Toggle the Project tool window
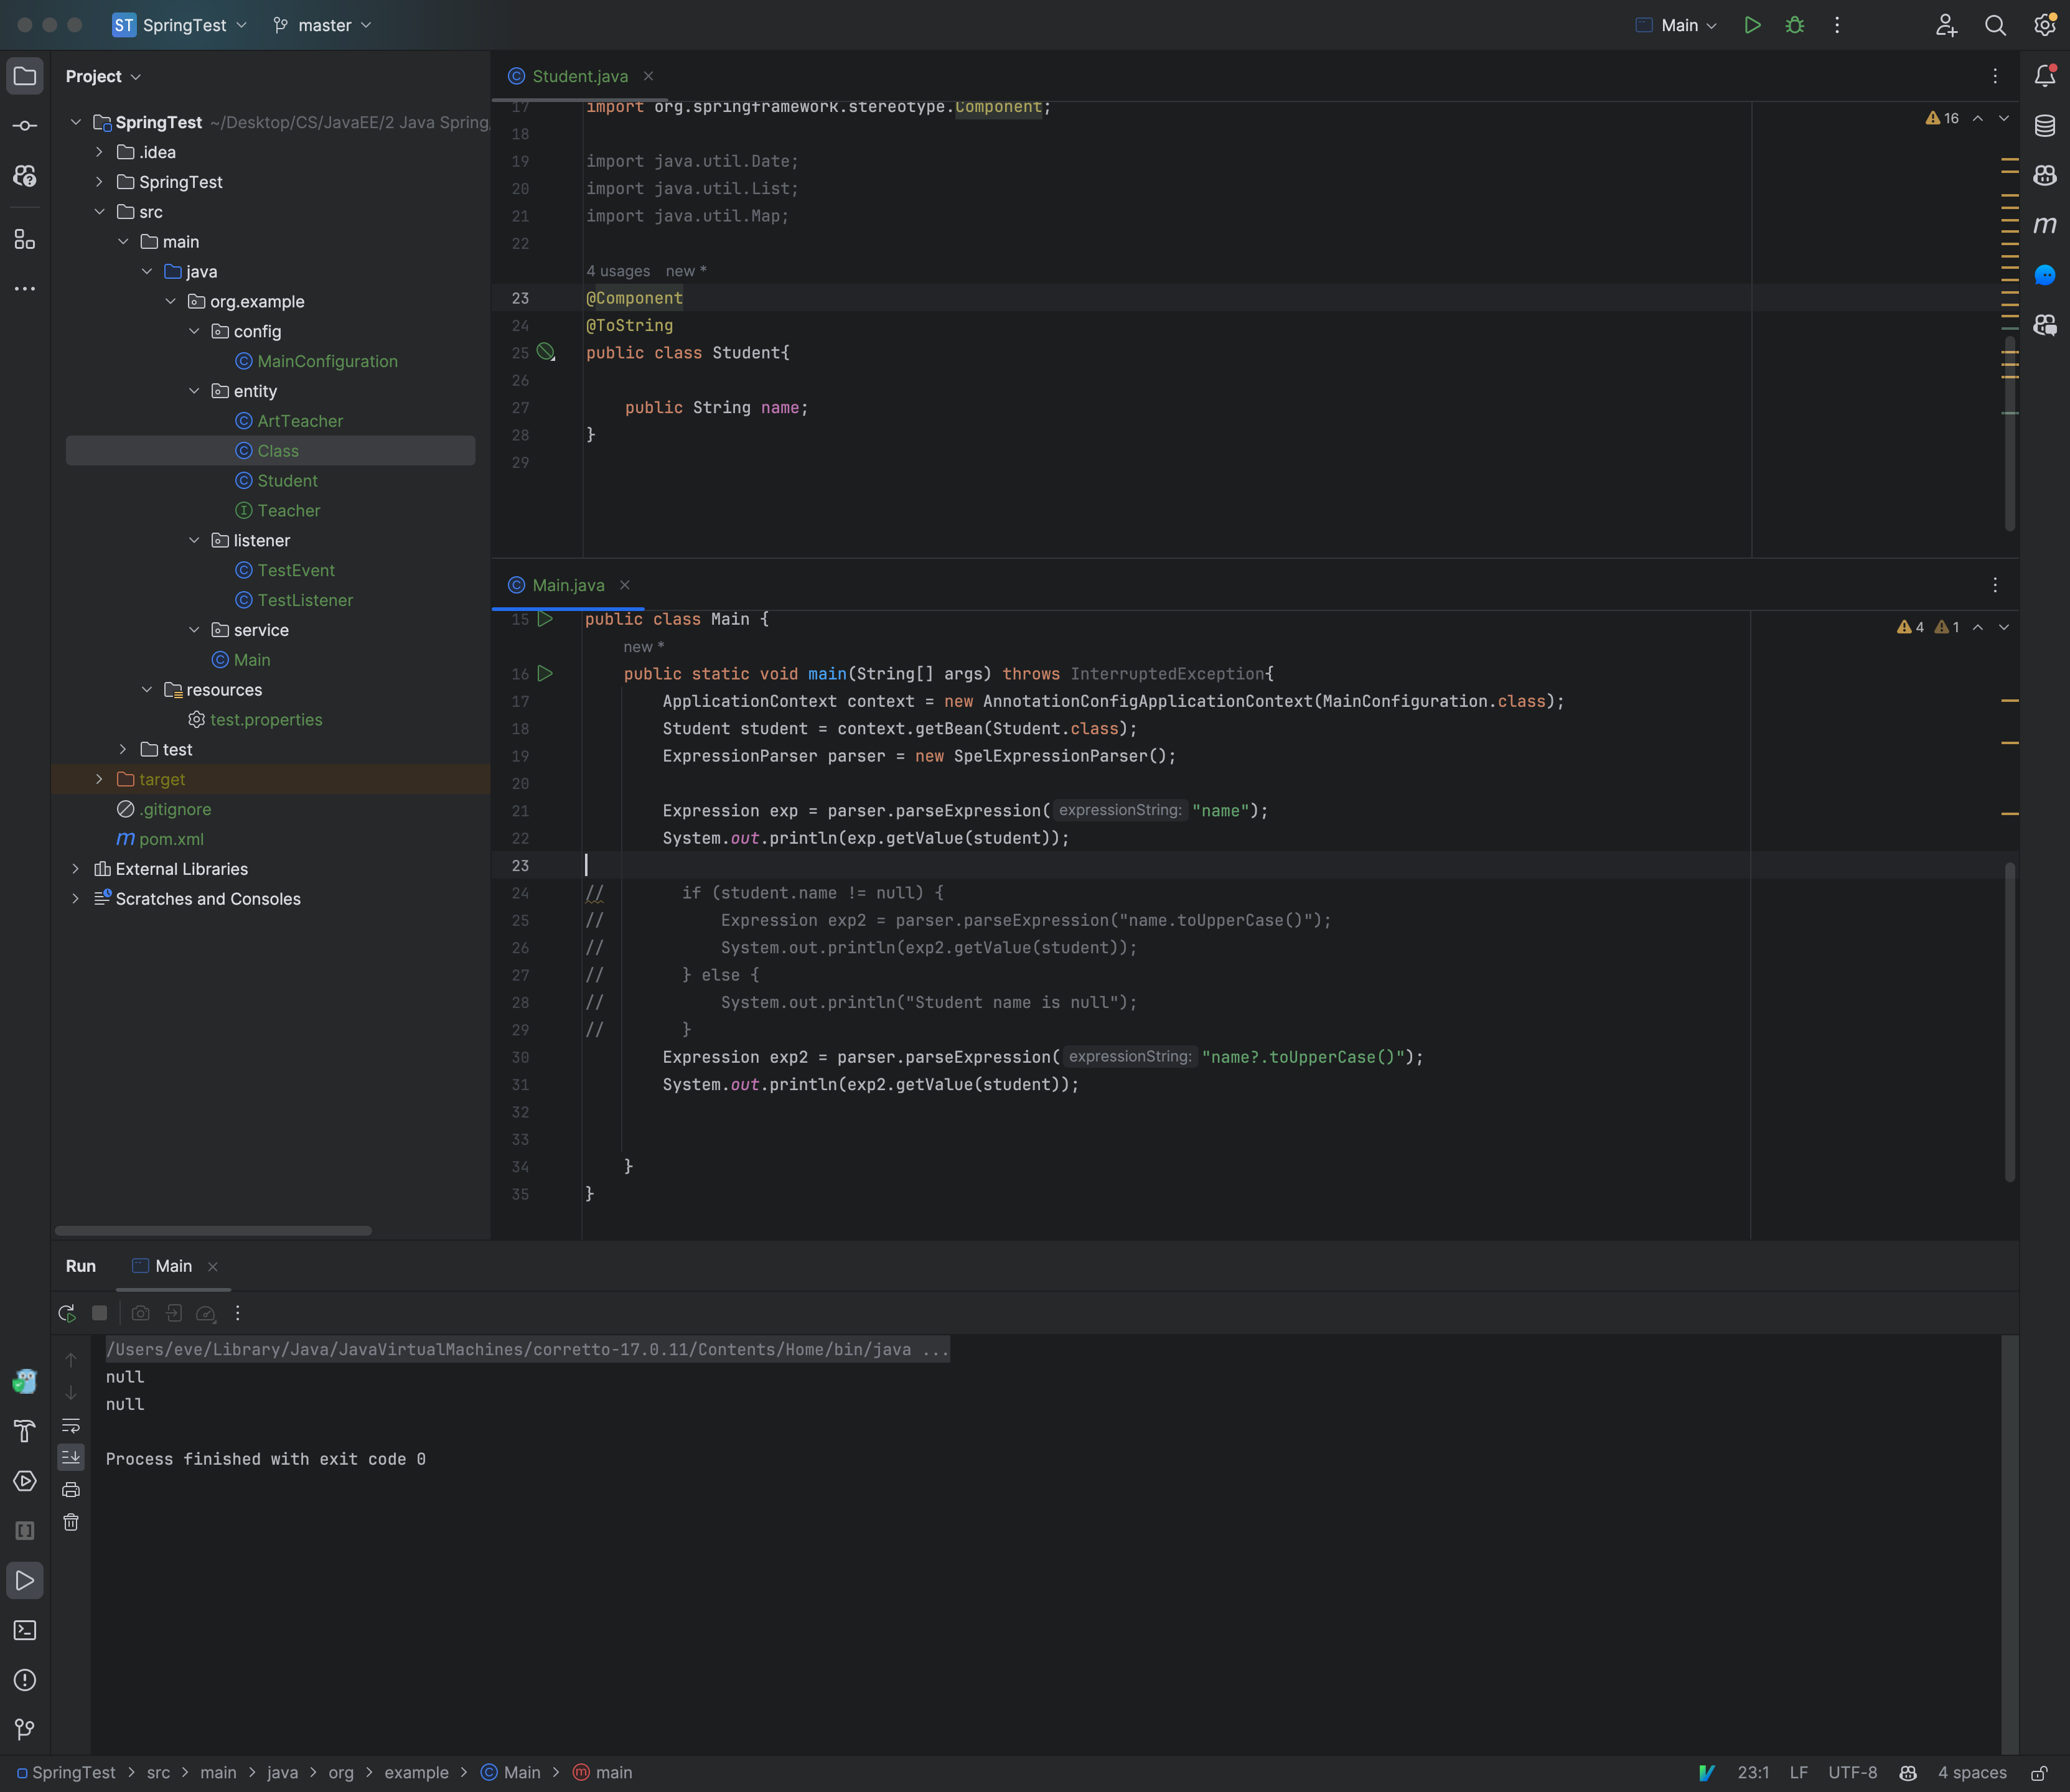 (25, 75)
